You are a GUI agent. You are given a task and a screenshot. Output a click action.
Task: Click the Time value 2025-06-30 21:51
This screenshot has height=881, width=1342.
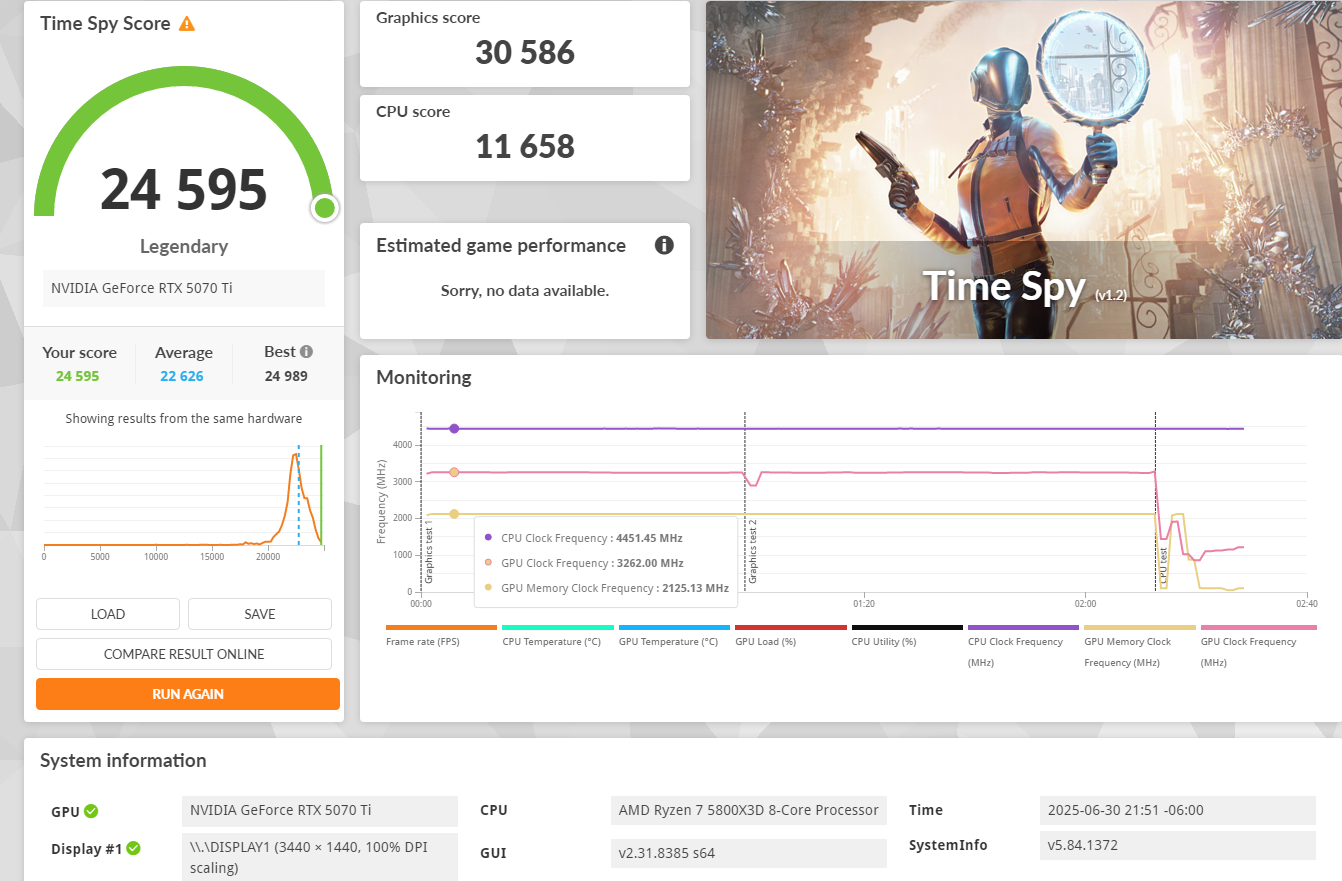click(1178, 810)
